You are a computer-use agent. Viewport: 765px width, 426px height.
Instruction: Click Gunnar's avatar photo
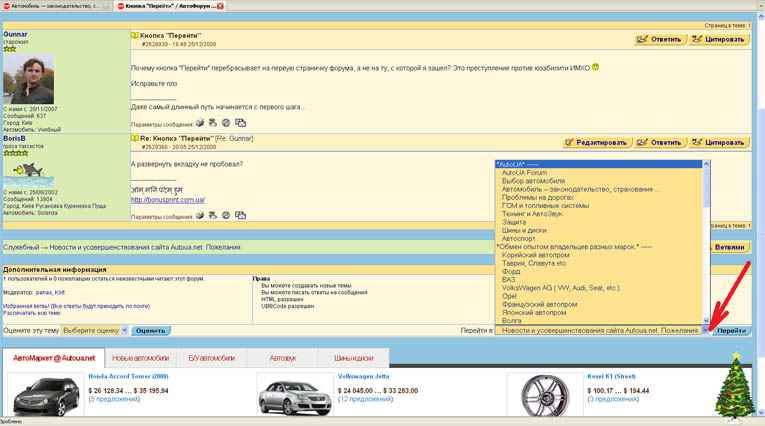pos(29,79)
